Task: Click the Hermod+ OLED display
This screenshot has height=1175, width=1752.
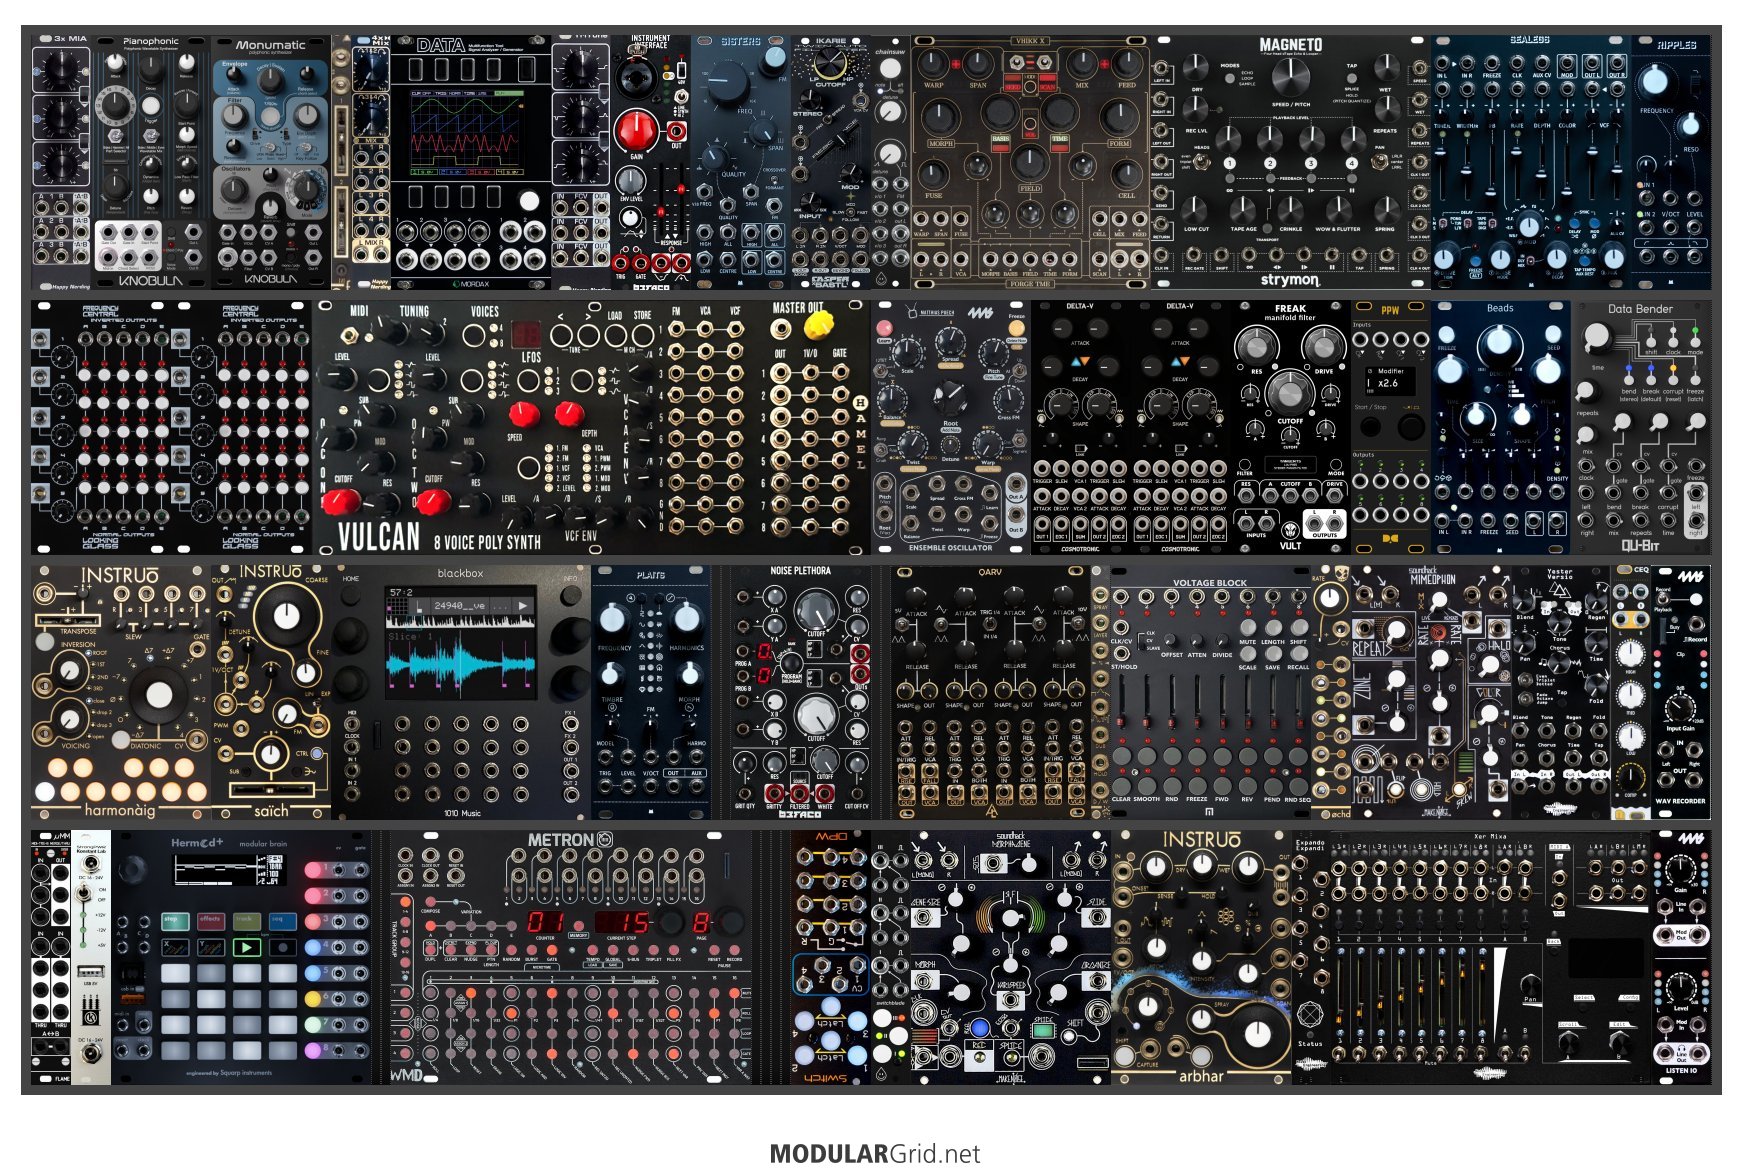Action: [231, 869]
